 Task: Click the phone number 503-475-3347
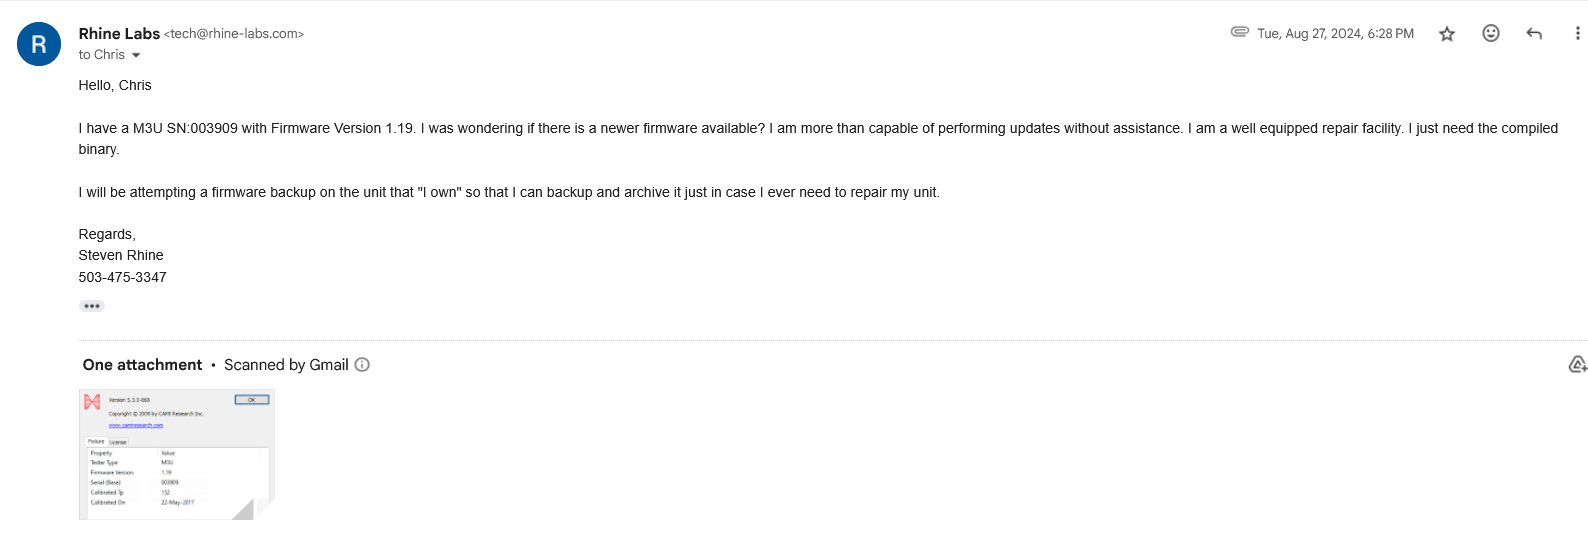coord(122,277)
